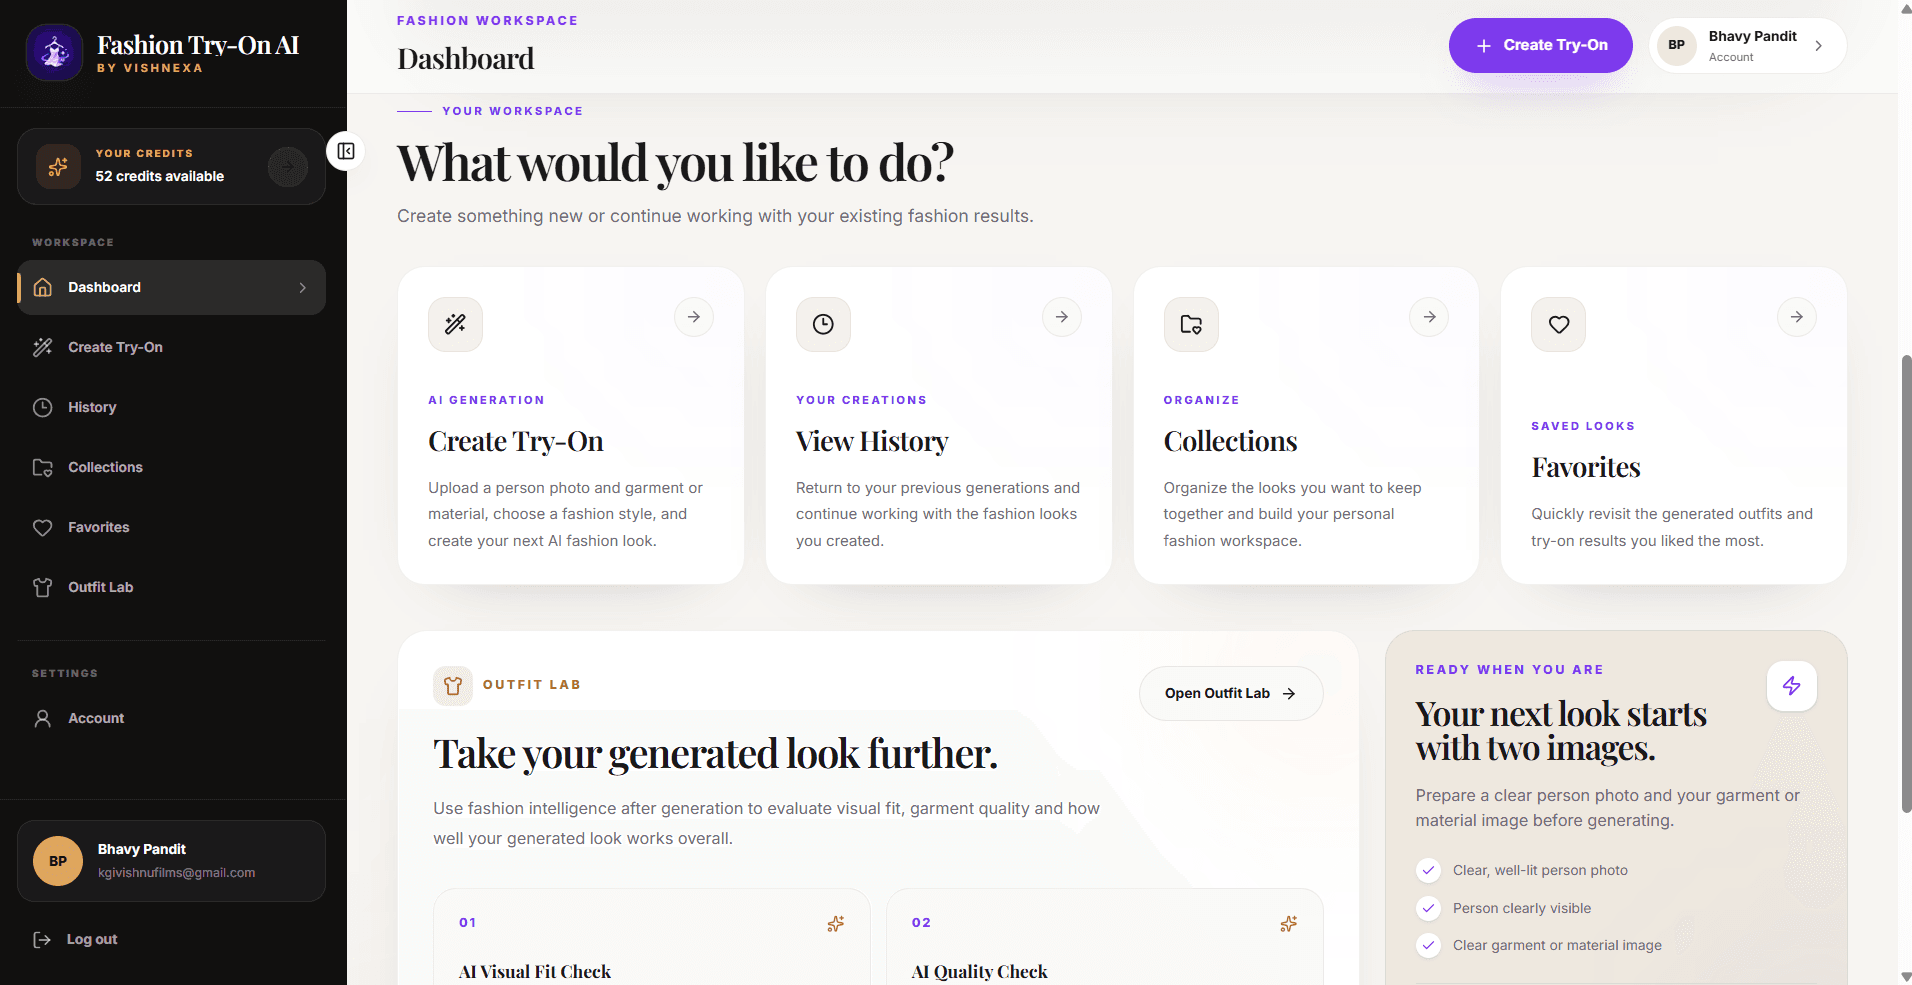Viewport: 1912px width, 985px height.
Task: Click the person icon next to Account
Action: coord(43,718)
